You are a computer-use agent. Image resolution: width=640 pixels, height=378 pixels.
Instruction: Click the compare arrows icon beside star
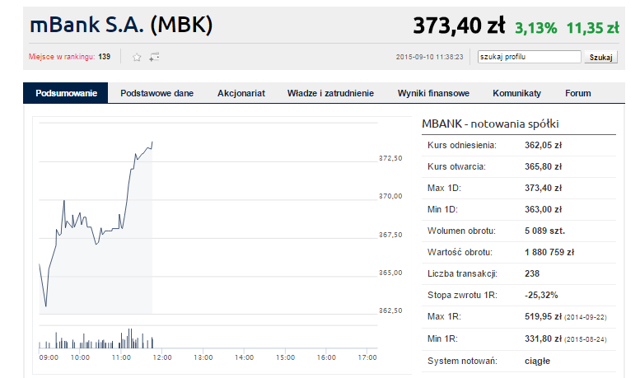pyautogui.click(x=154, y=57)
